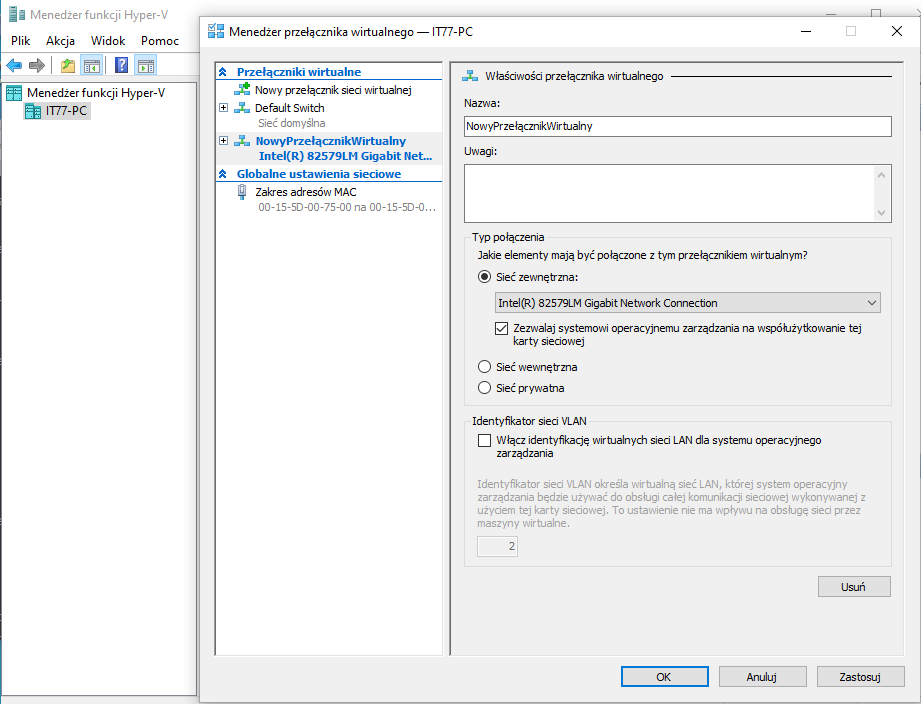Open the Akcja menu

click(x=60, y=41)
